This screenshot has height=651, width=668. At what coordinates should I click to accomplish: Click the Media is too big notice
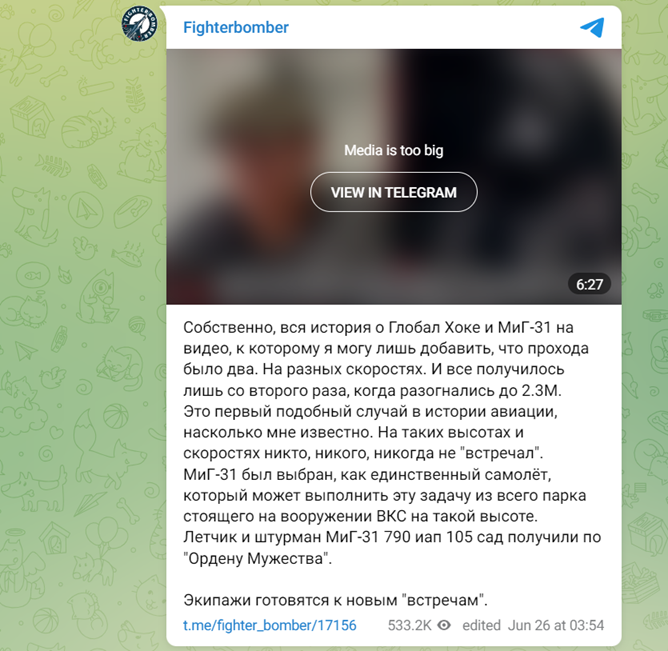click(394, 150)
